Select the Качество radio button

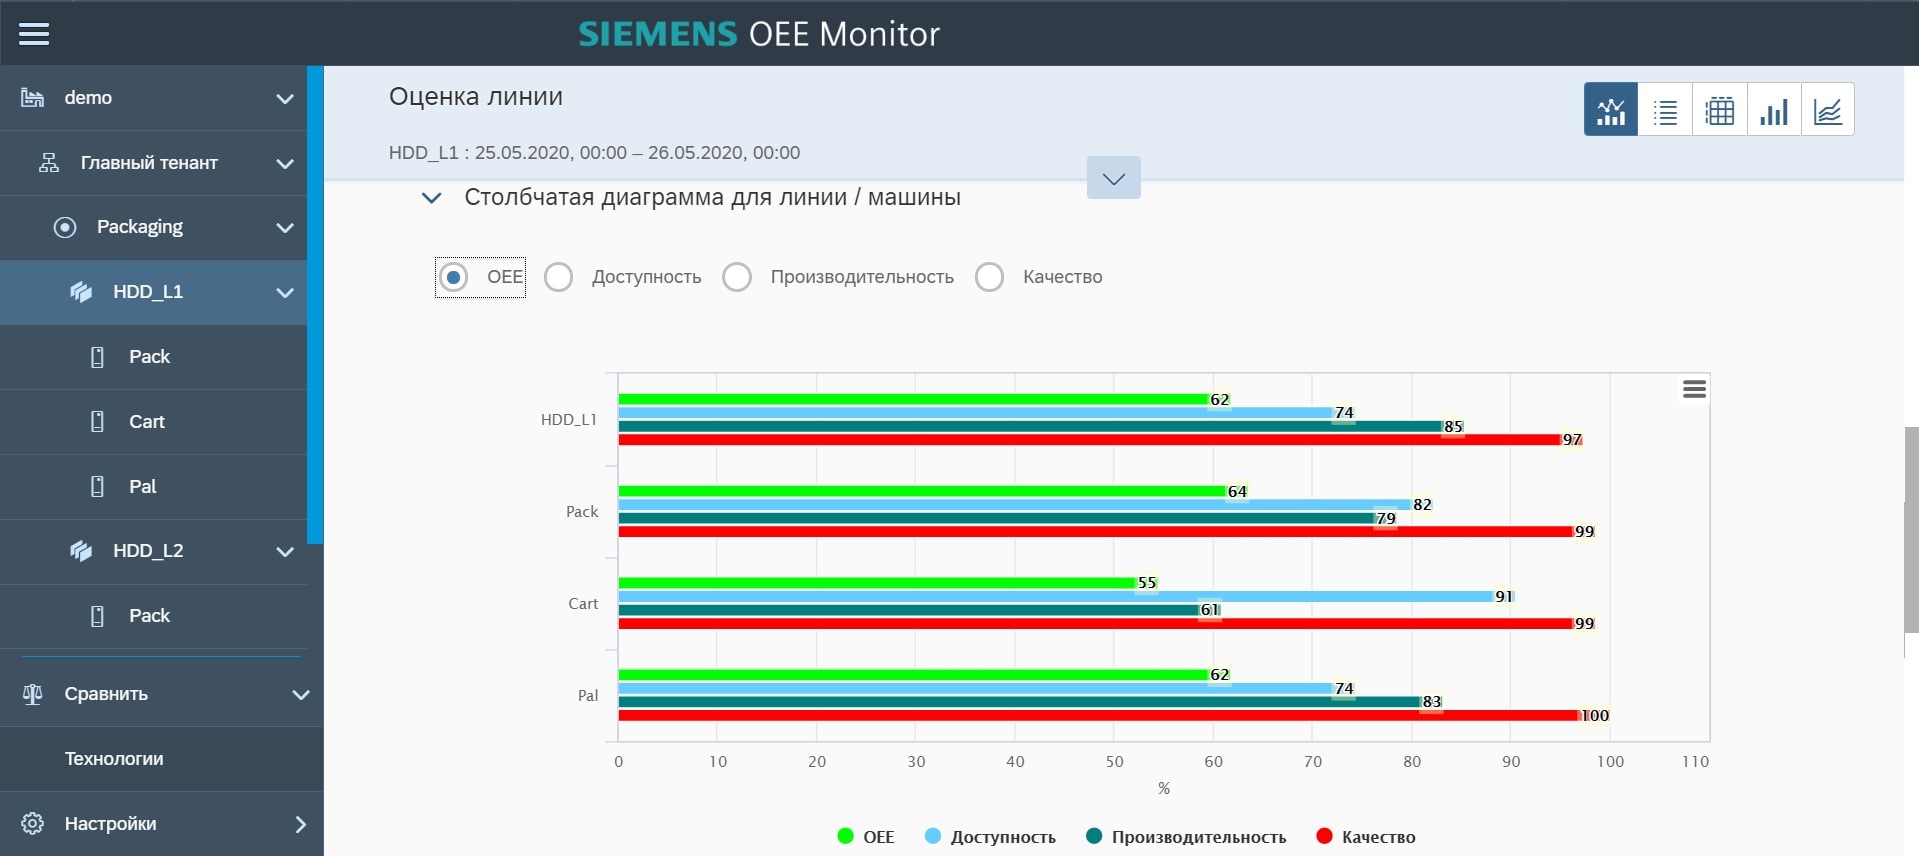989,277
